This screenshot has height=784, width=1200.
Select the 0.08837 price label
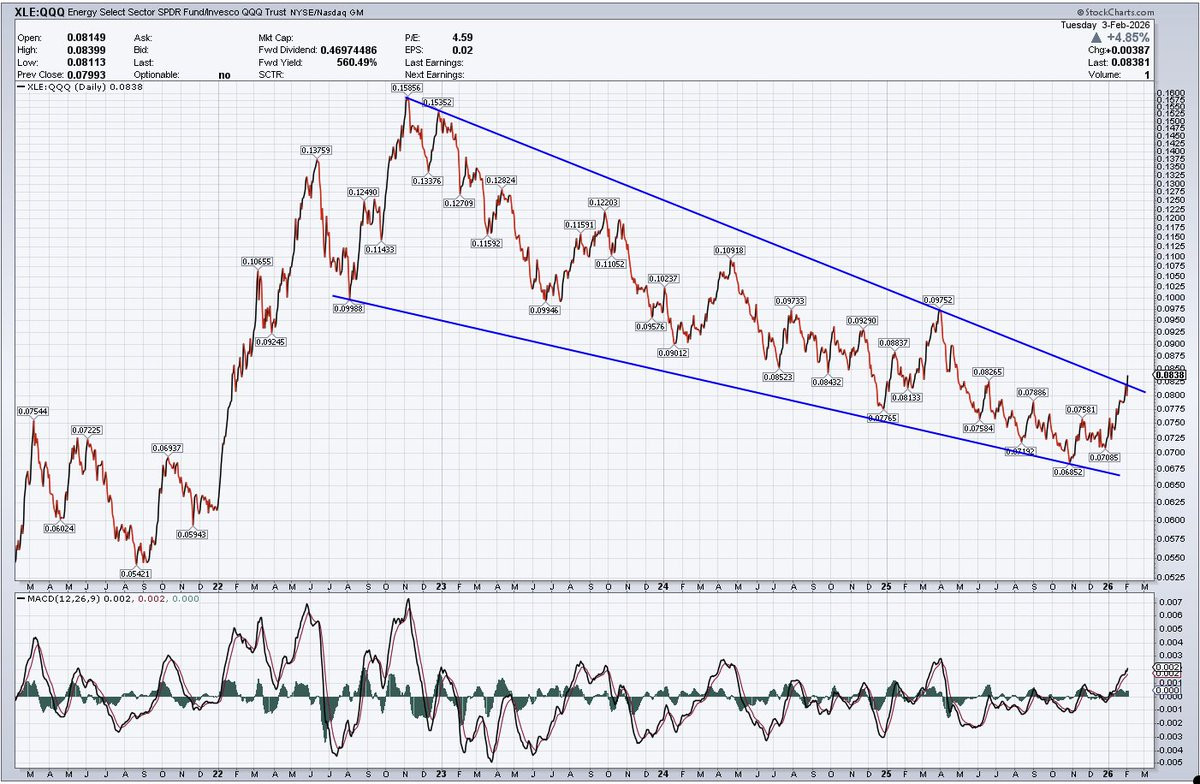(x=893, y=342)
